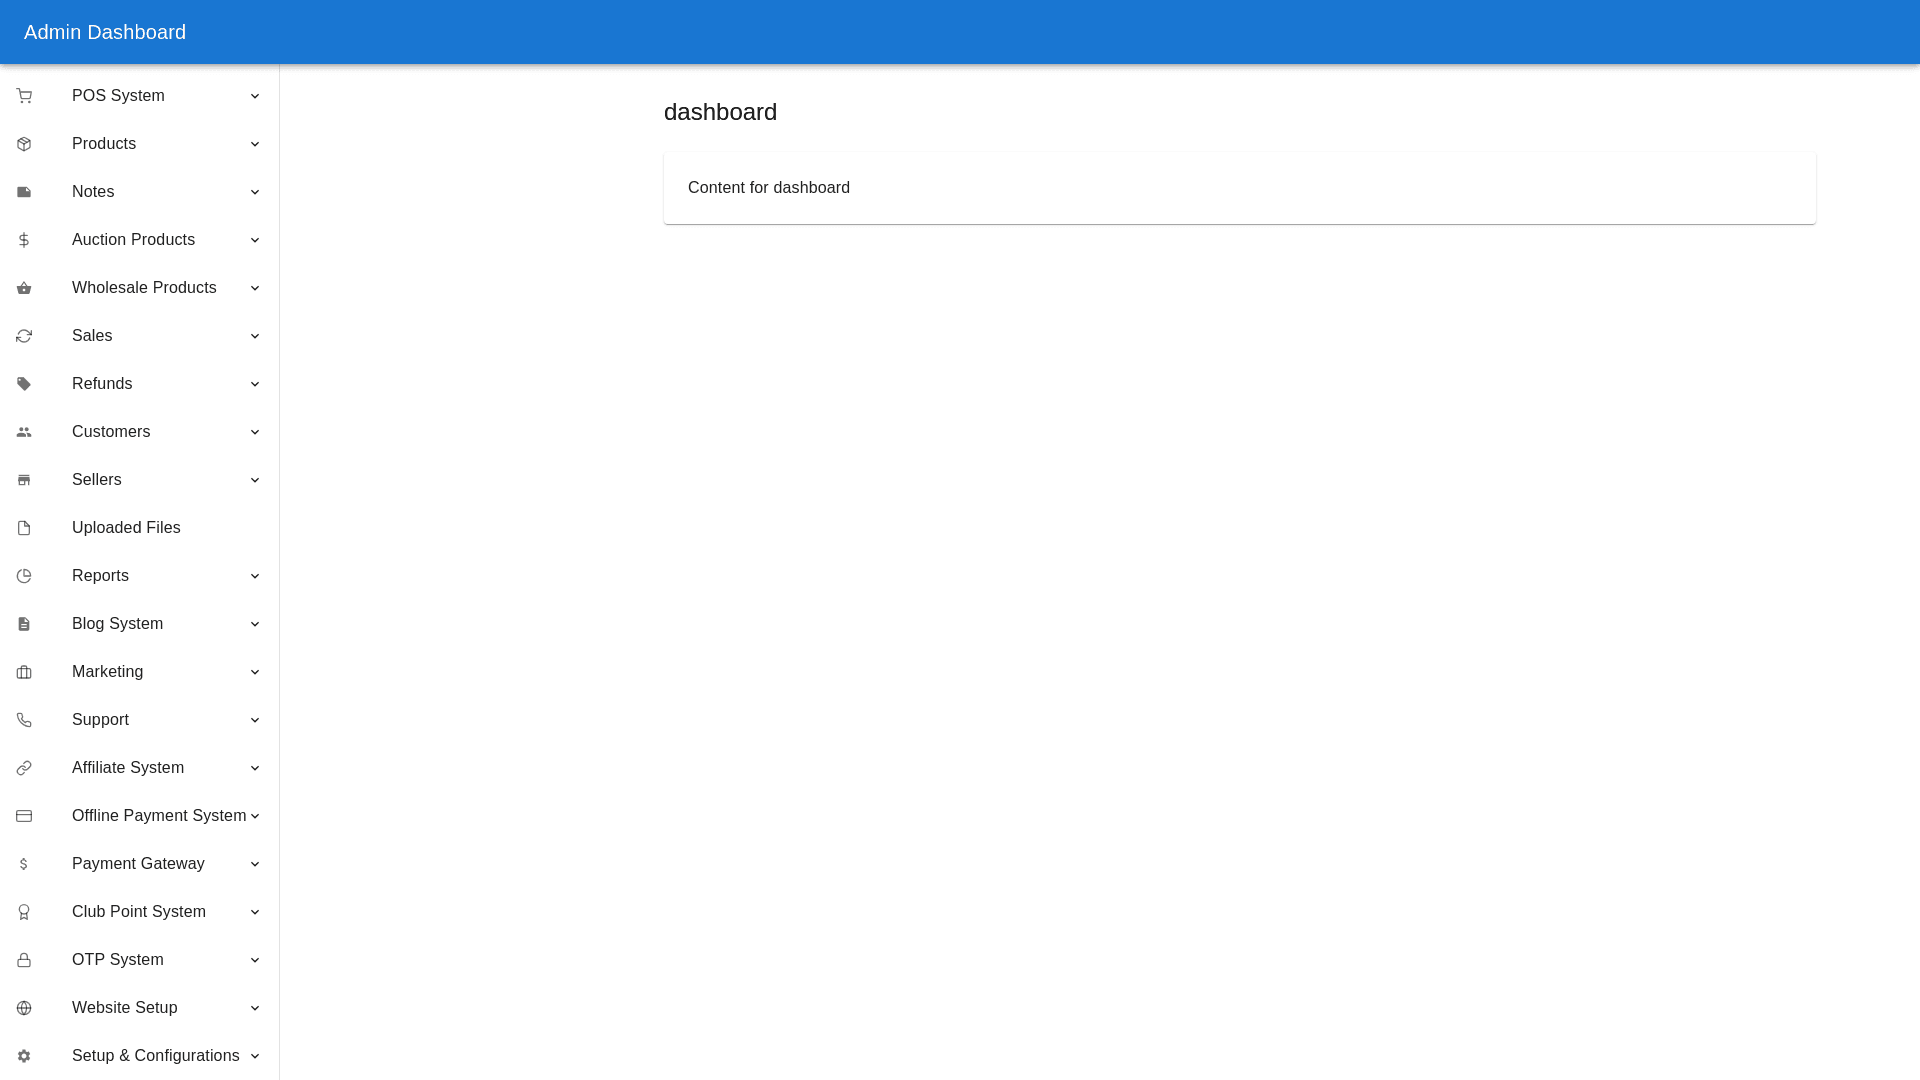Click the Support phone icon
This screenshot has height=1080, width=1920.
click(x=24, y=720)
